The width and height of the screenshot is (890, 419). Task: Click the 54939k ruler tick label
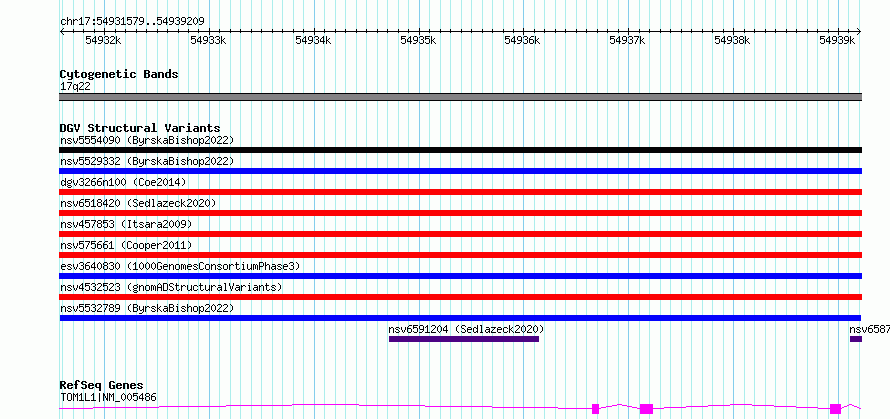point(837,40)
